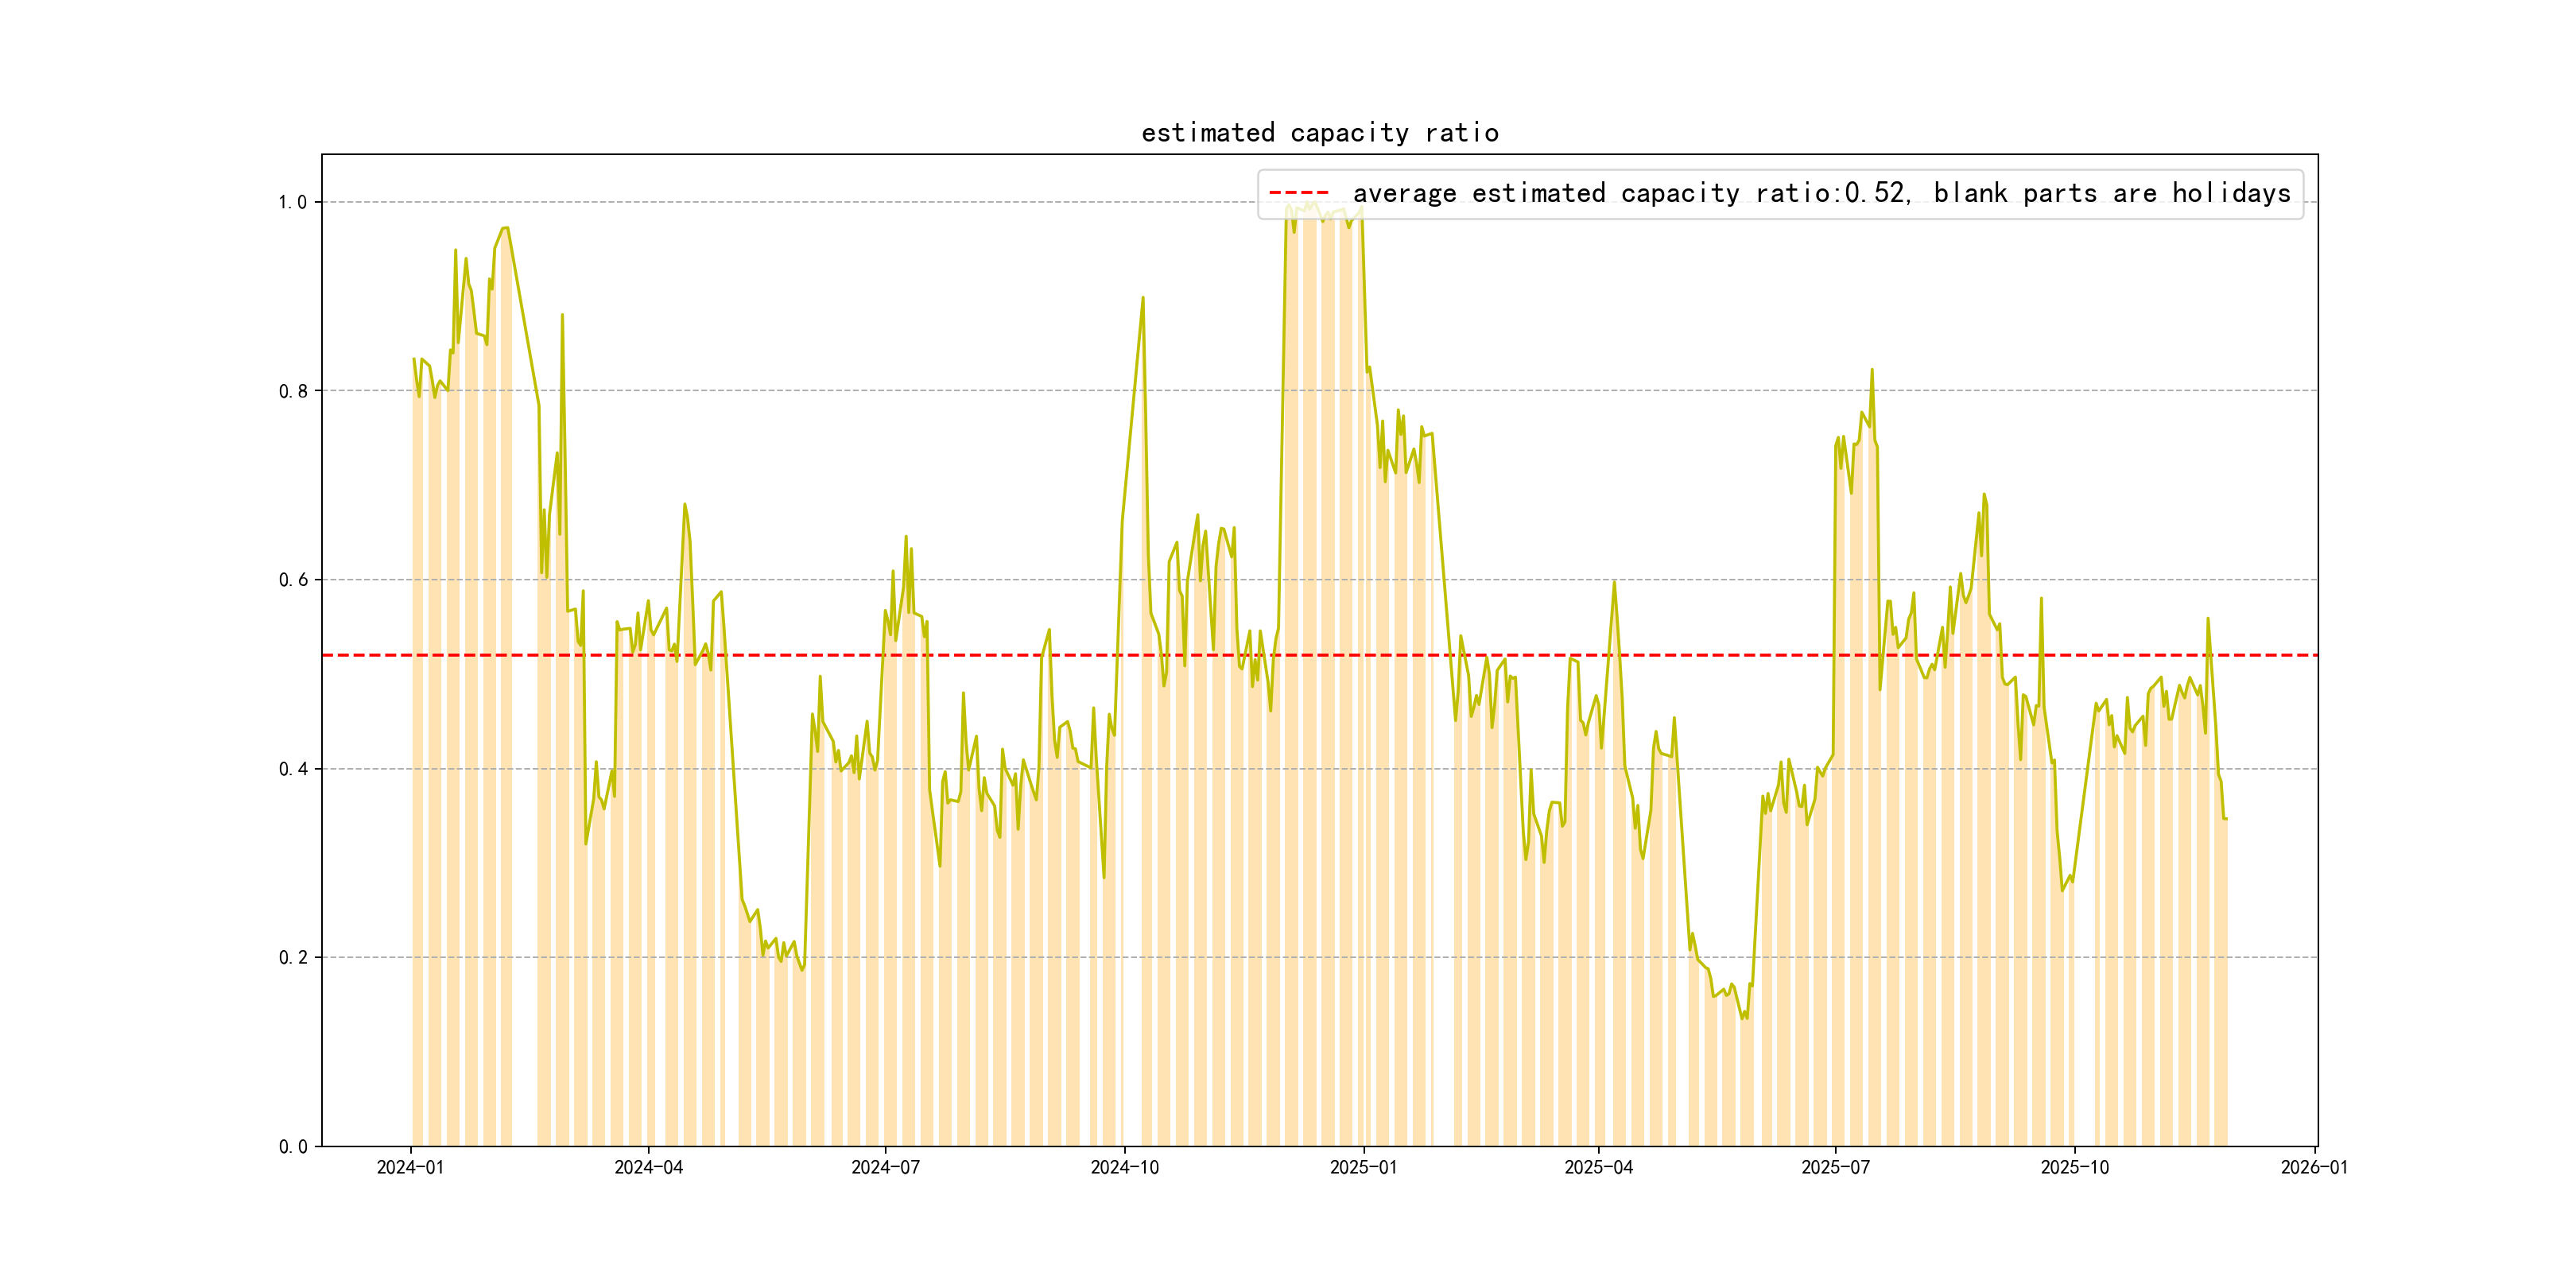The height and width of the screenshot is (1288, 2576).
Task: Click the red dashed line sample in legend
Action: 1298,193
